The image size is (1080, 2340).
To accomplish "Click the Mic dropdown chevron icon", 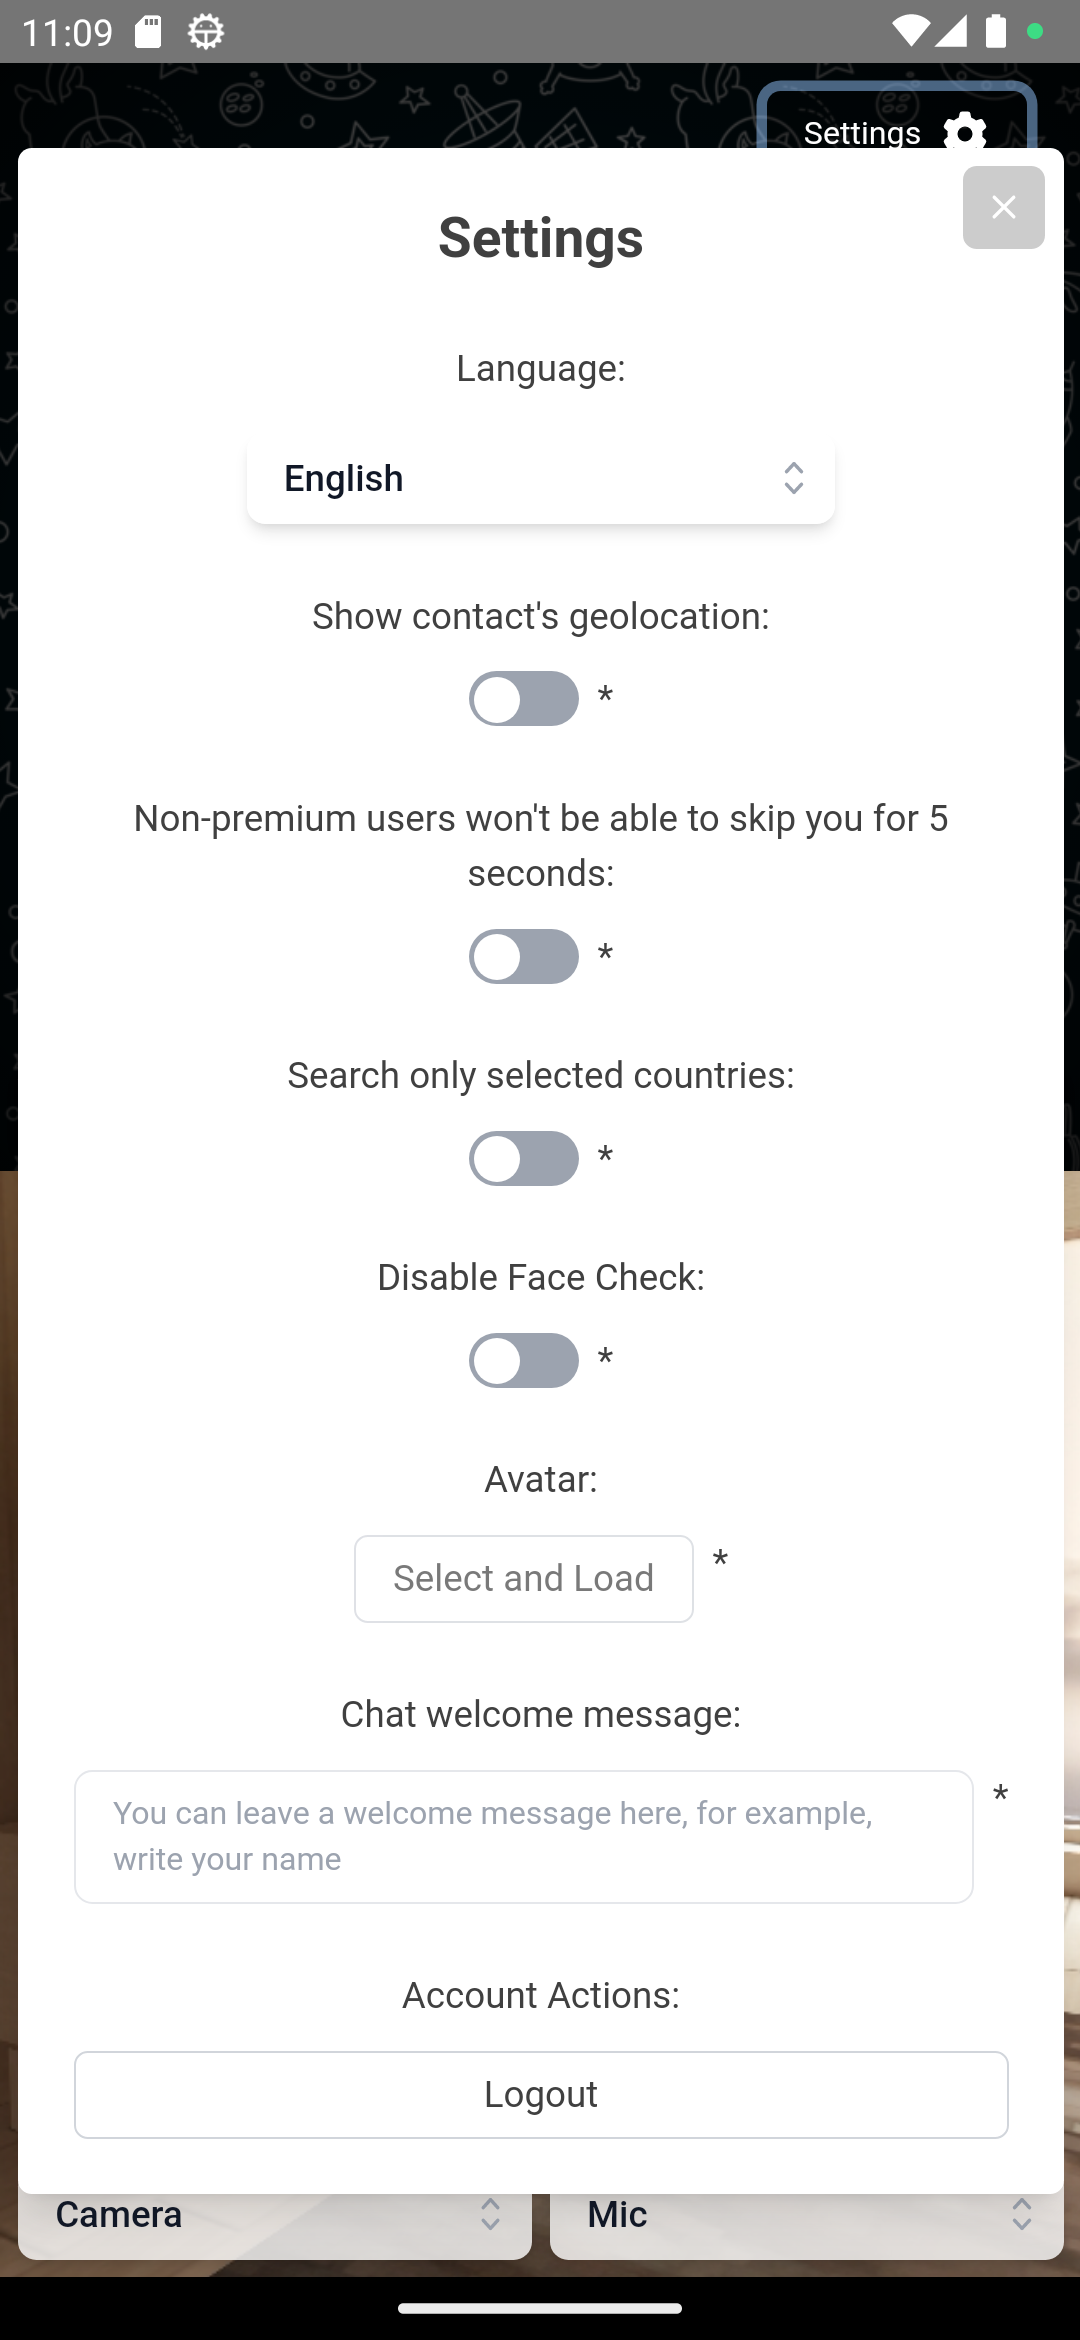I will 1021,2214.
